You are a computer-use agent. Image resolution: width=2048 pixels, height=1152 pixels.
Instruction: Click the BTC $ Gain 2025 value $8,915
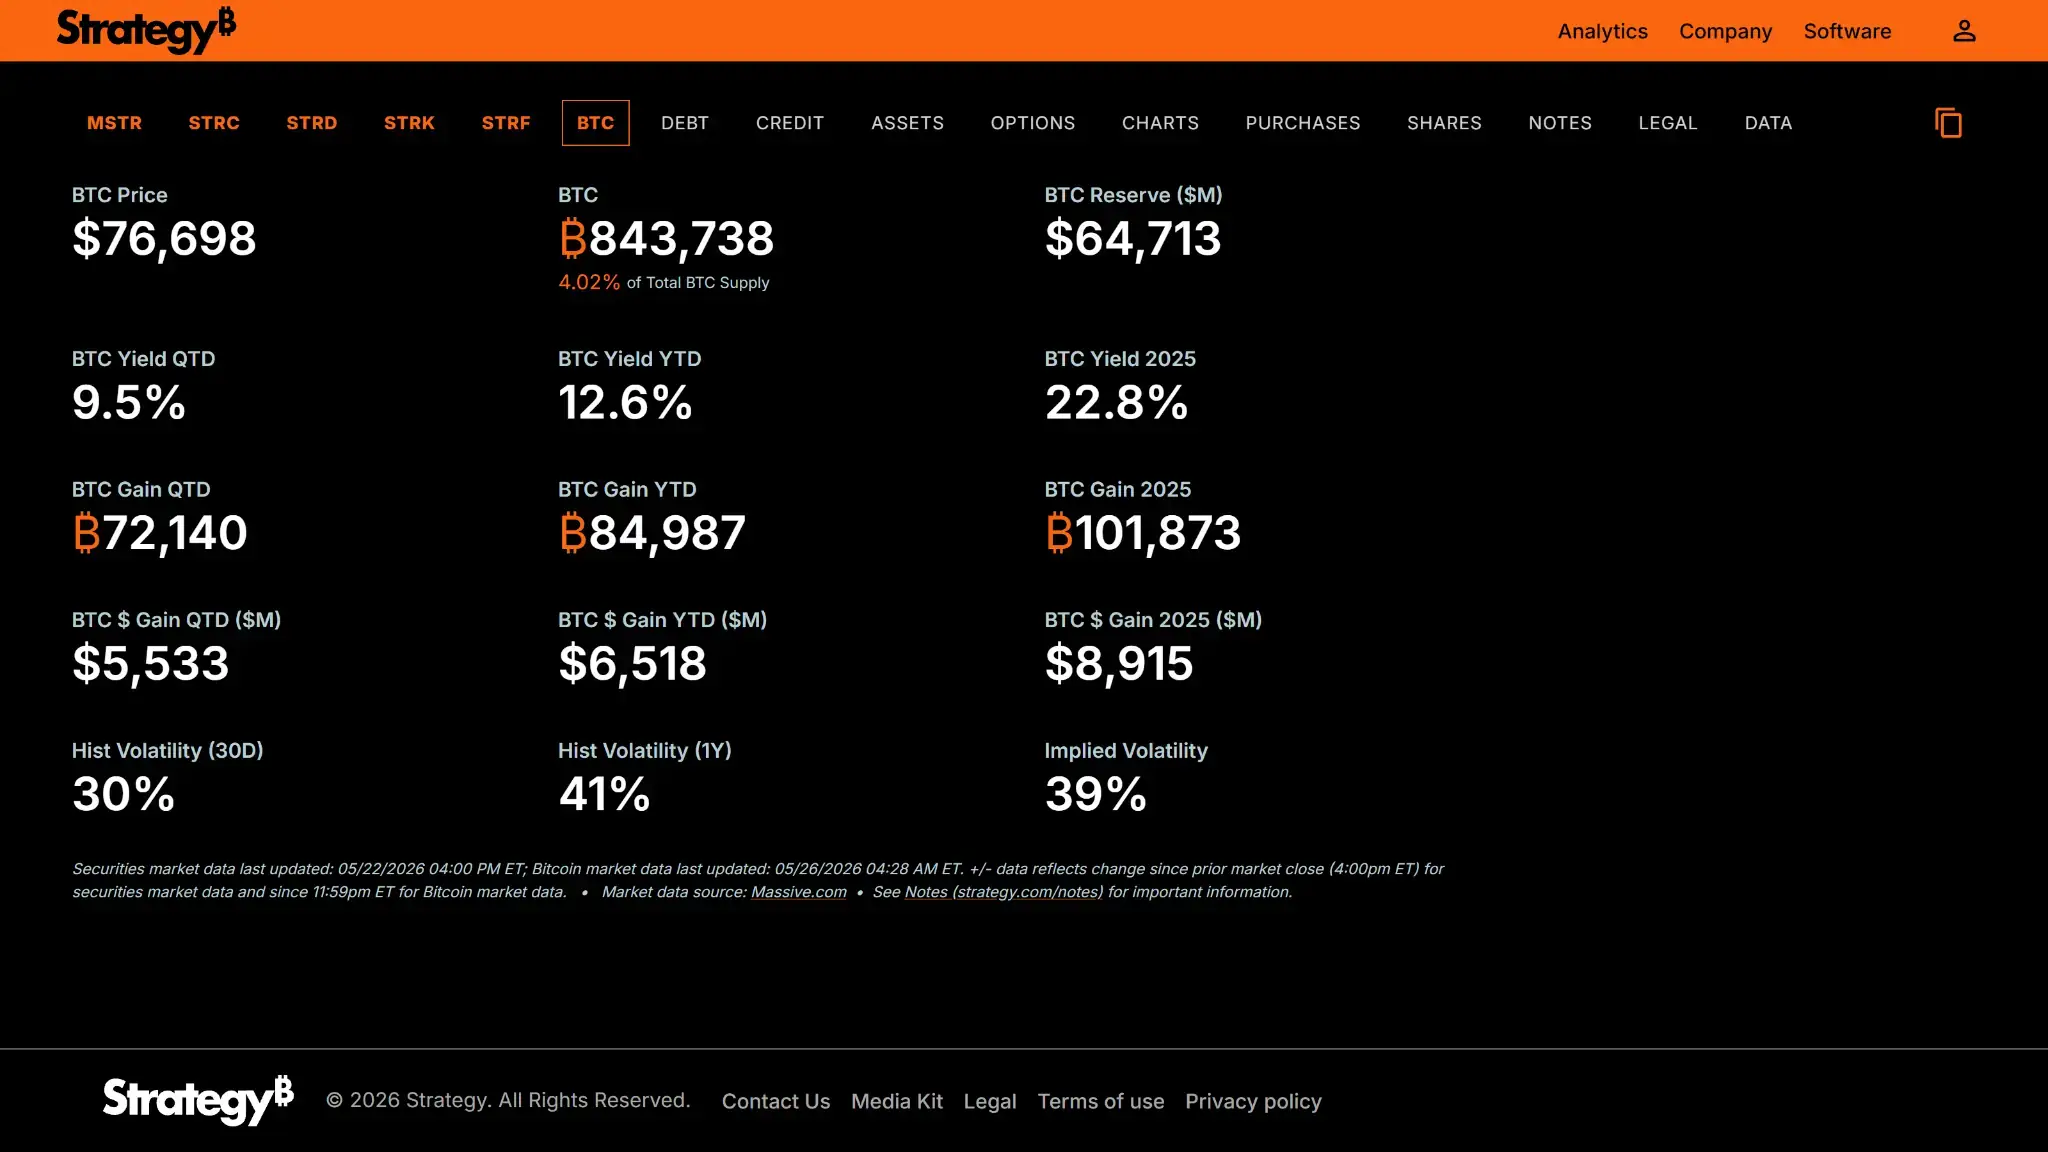tap(1119, 663)
